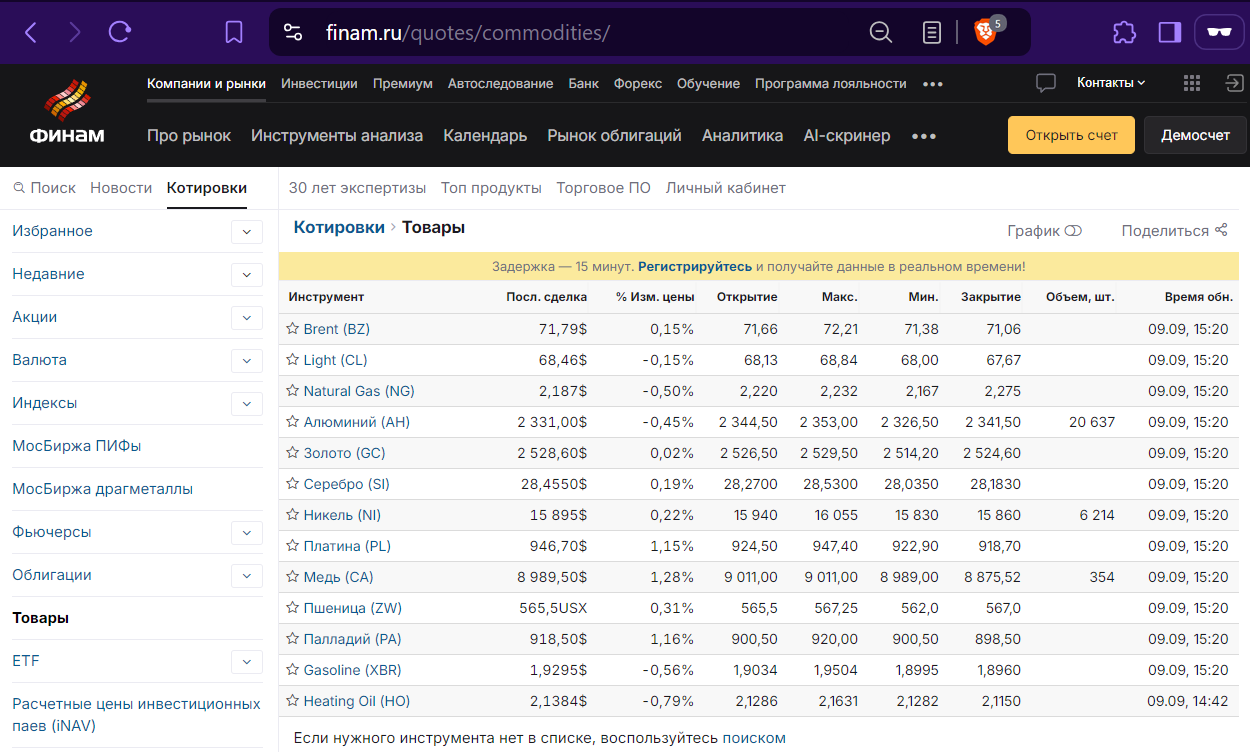Open the Рынок облигаций menu item
The height and width of the screenshot is (752, 1250).
tap(614, 136)
